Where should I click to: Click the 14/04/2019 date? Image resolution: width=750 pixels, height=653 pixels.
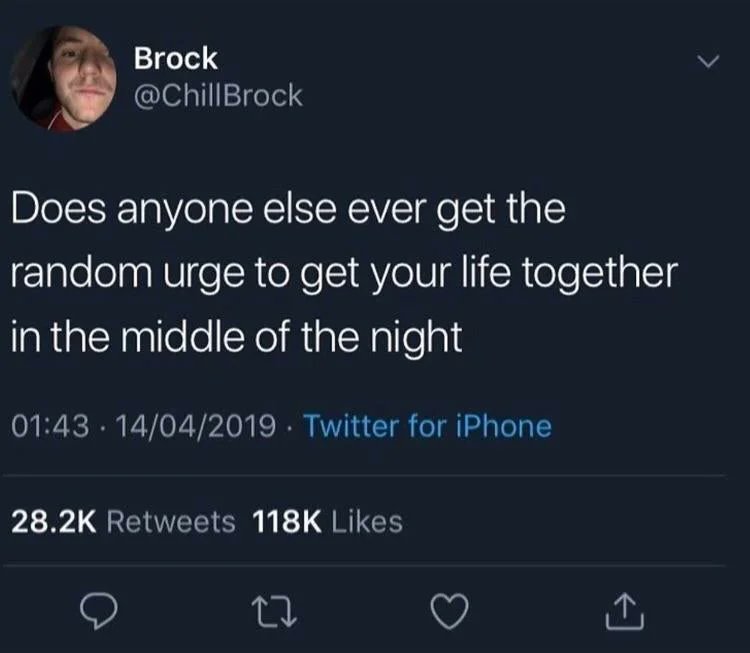[x=196, y=426]
